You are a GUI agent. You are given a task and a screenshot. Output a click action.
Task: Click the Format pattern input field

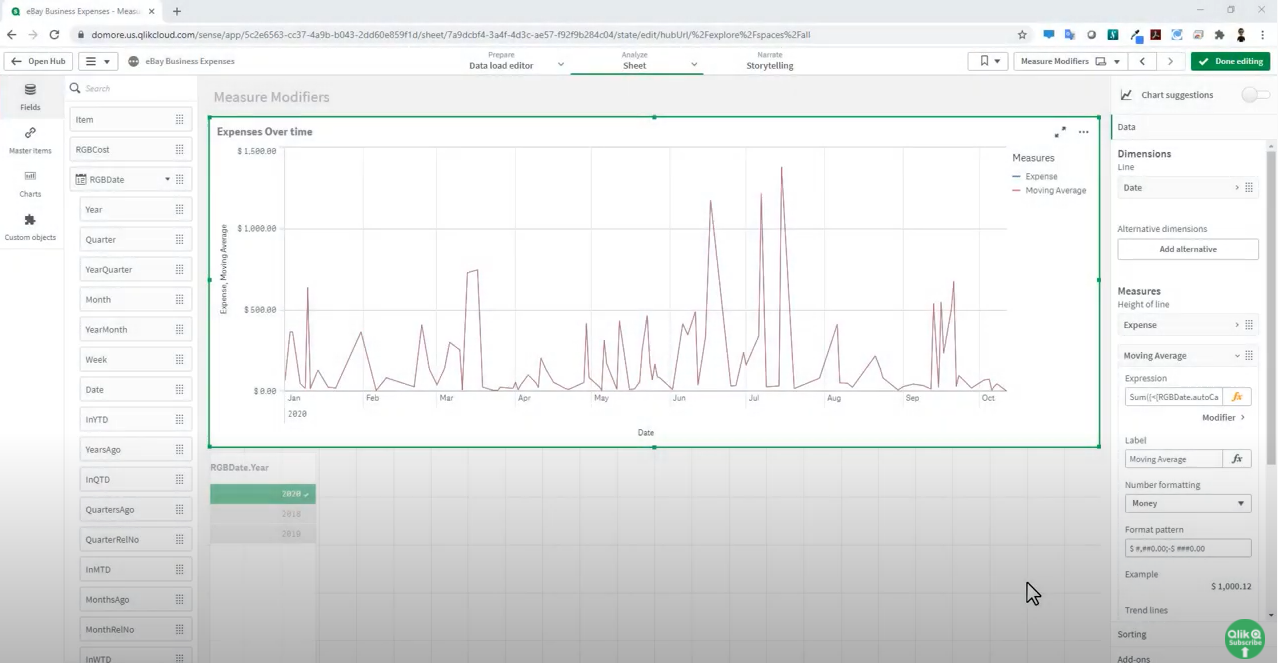[1187, 548]
